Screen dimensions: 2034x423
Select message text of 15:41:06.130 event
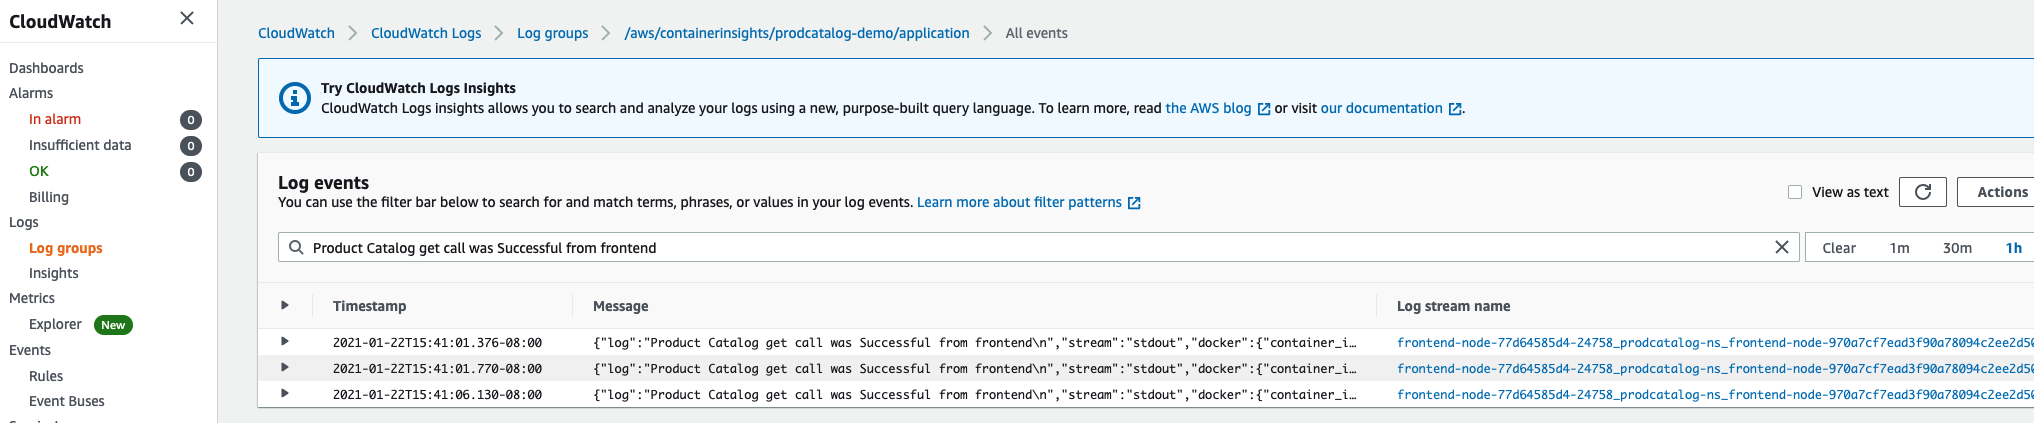pyautogui.click(x=975, y=394)
